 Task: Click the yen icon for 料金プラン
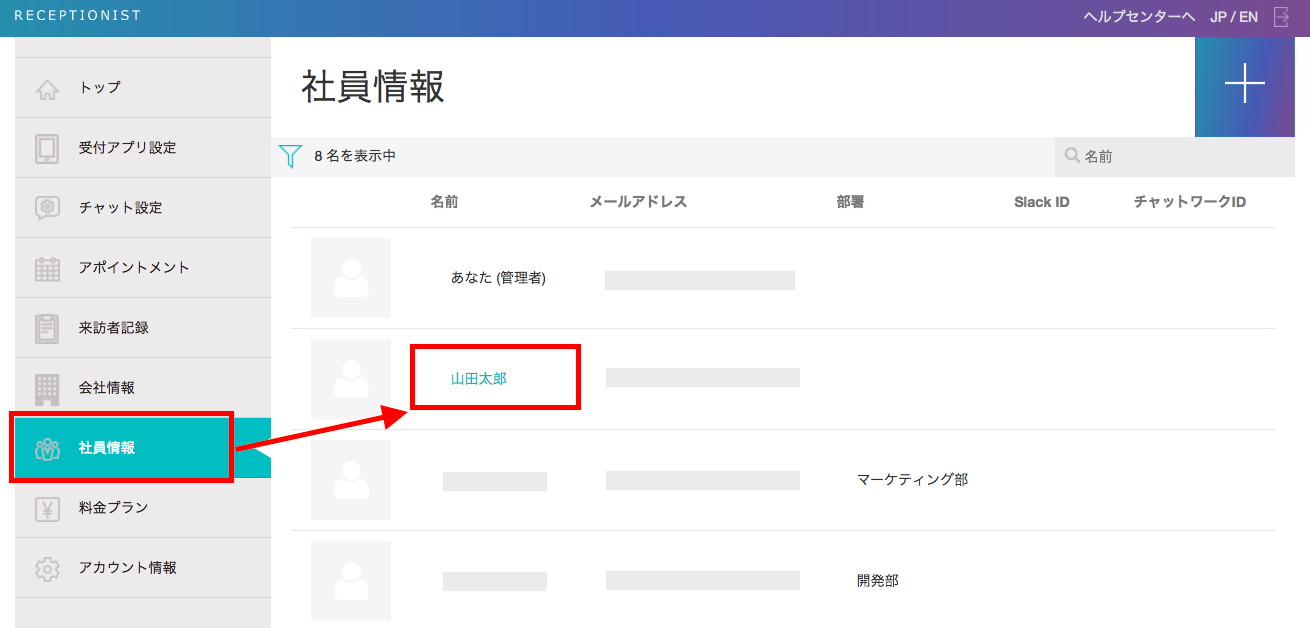pyautogui.click(x=47, y=508)
